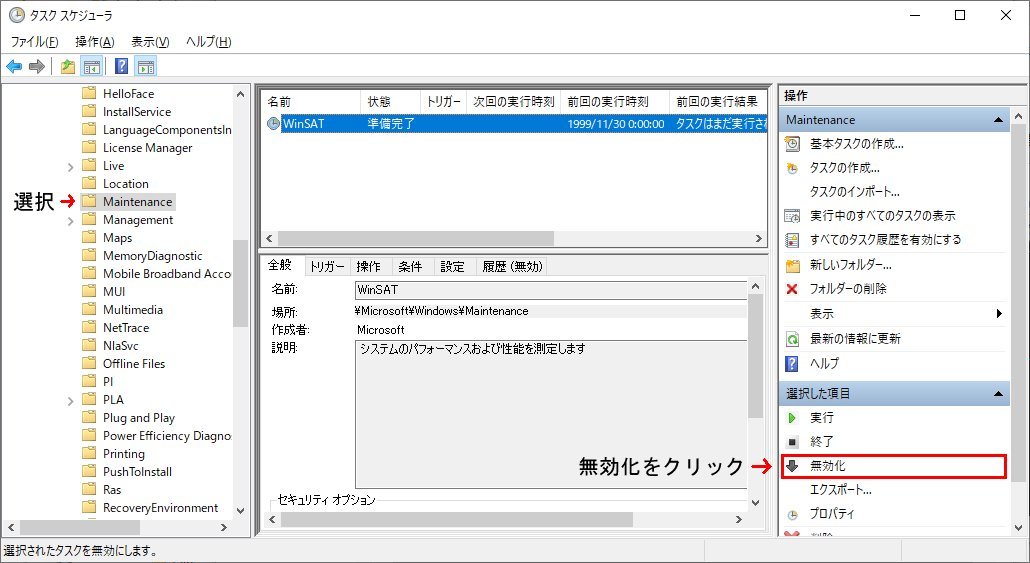Disable the task via 無効化
Screen dimensions: 1030x563
[828, 466]
